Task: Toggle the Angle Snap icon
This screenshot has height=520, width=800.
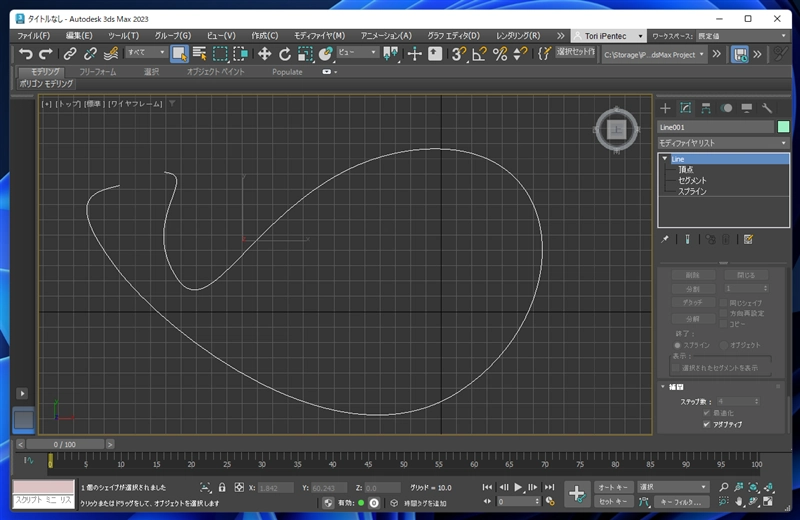Action: click(x=479, y=54)
